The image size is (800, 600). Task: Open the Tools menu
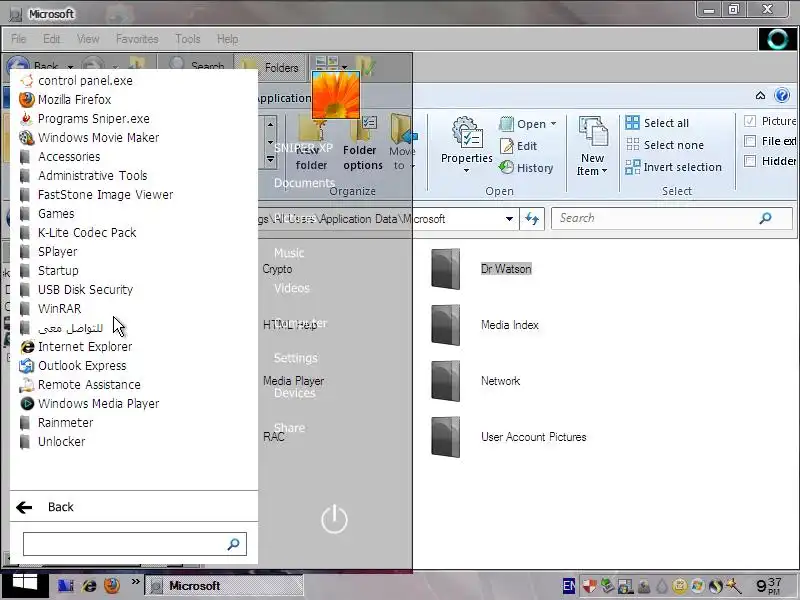(x=188, y=39)
